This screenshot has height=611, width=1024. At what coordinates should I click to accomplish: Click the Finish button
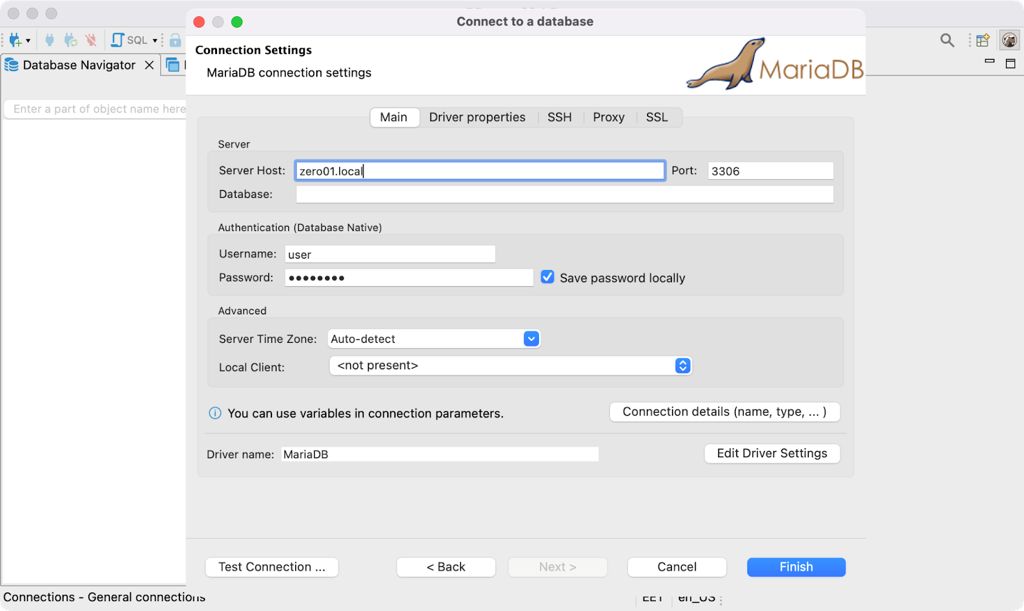796,567
